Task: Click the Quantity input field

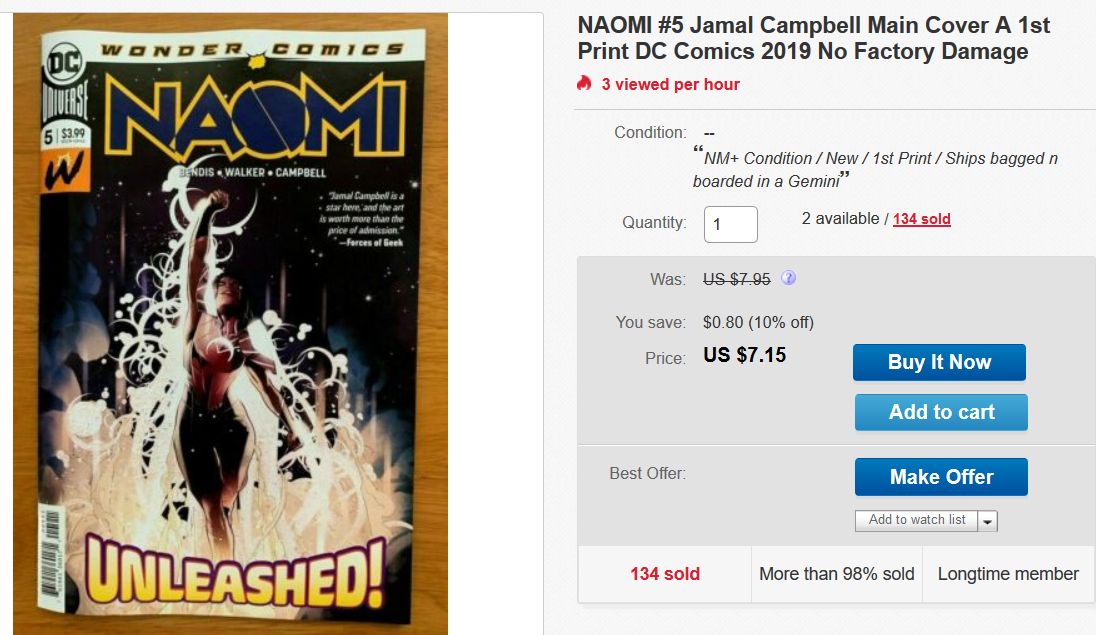Action: [730, 223]
